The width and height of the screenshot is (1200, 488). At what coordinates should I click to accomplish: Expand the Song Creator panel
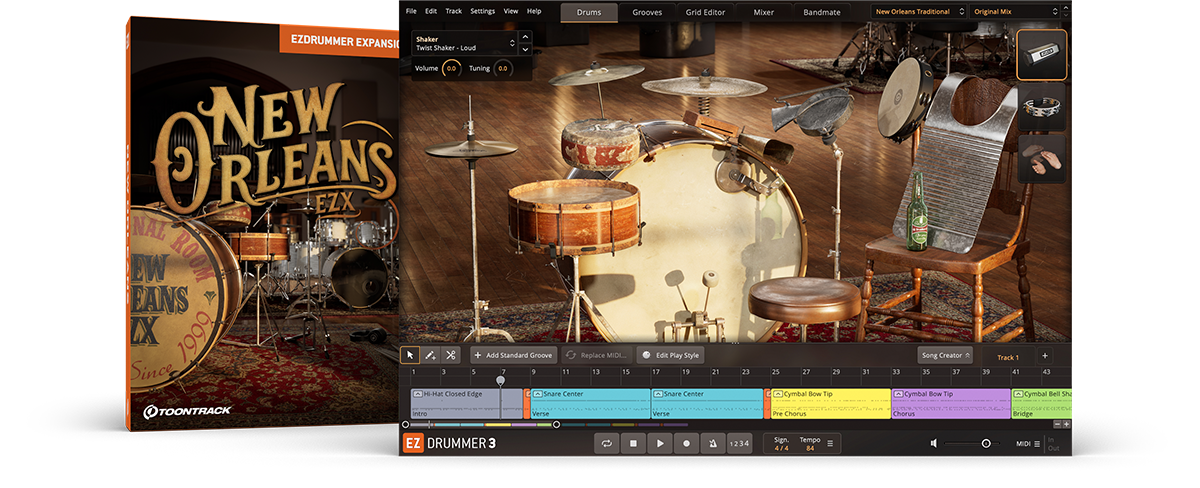click(x=945, y=355)
